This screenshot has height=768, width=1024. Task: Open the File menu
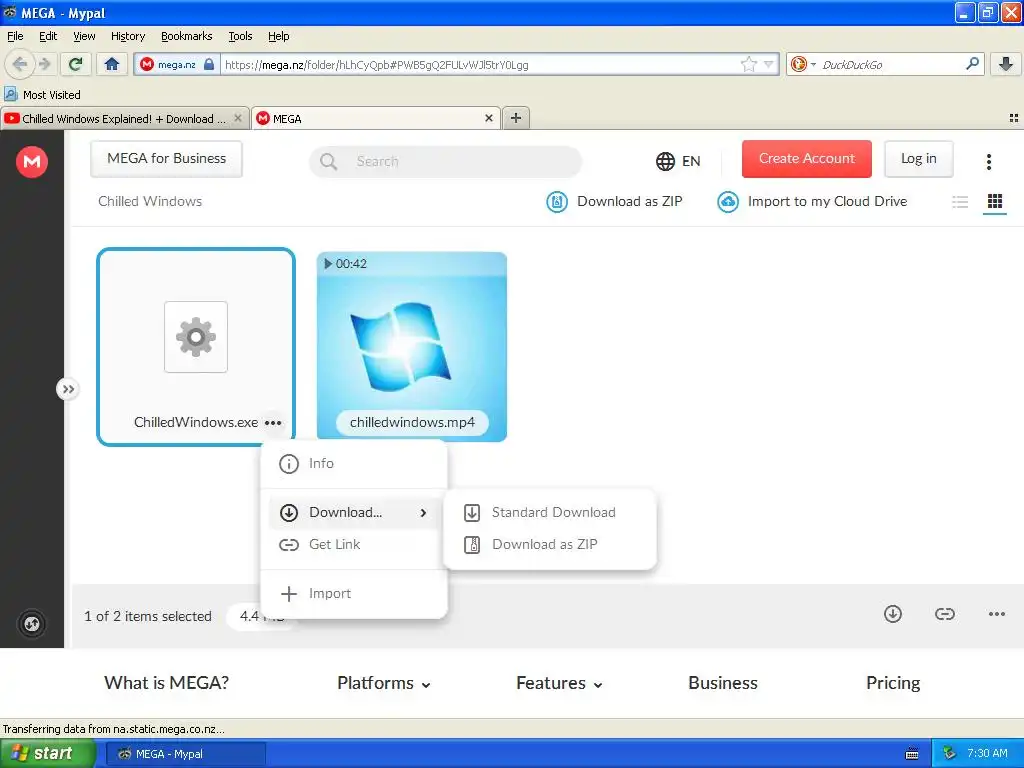(x=15, y=36)
